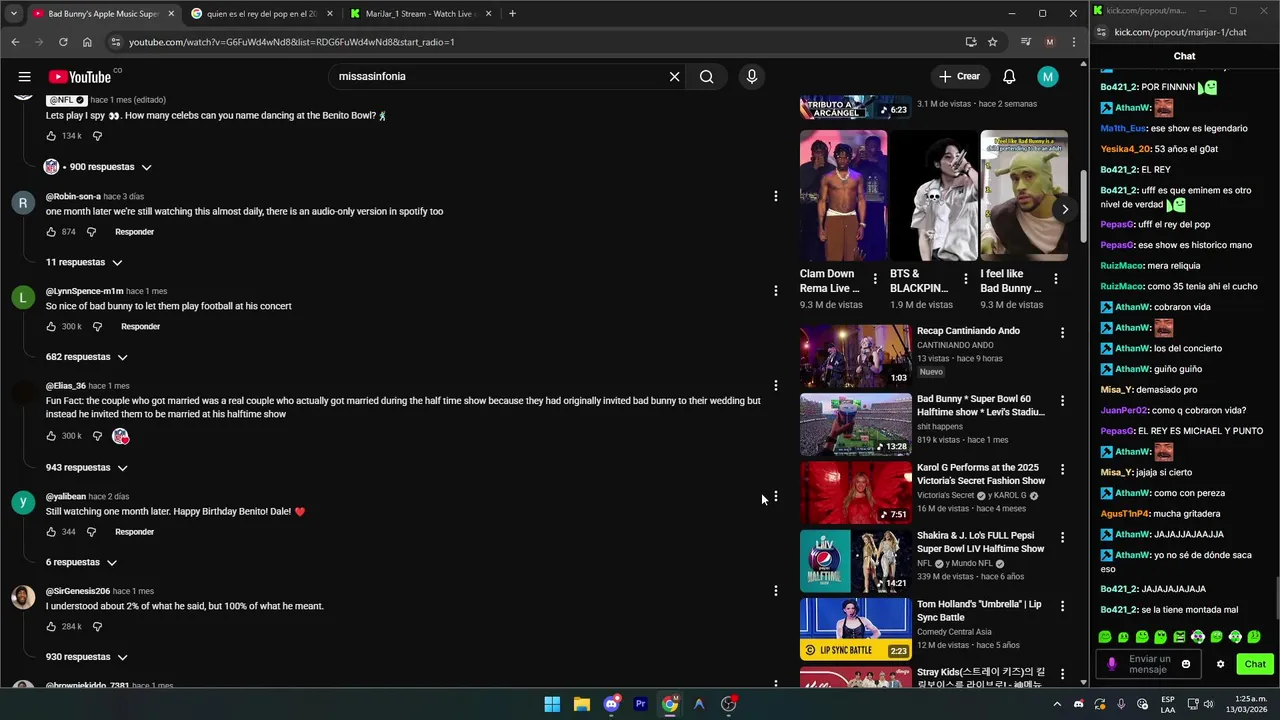Dislike the @Robin-son-a comment
Screen dimensions: 1280x720
pyautogui.click(x=91, y=232)
